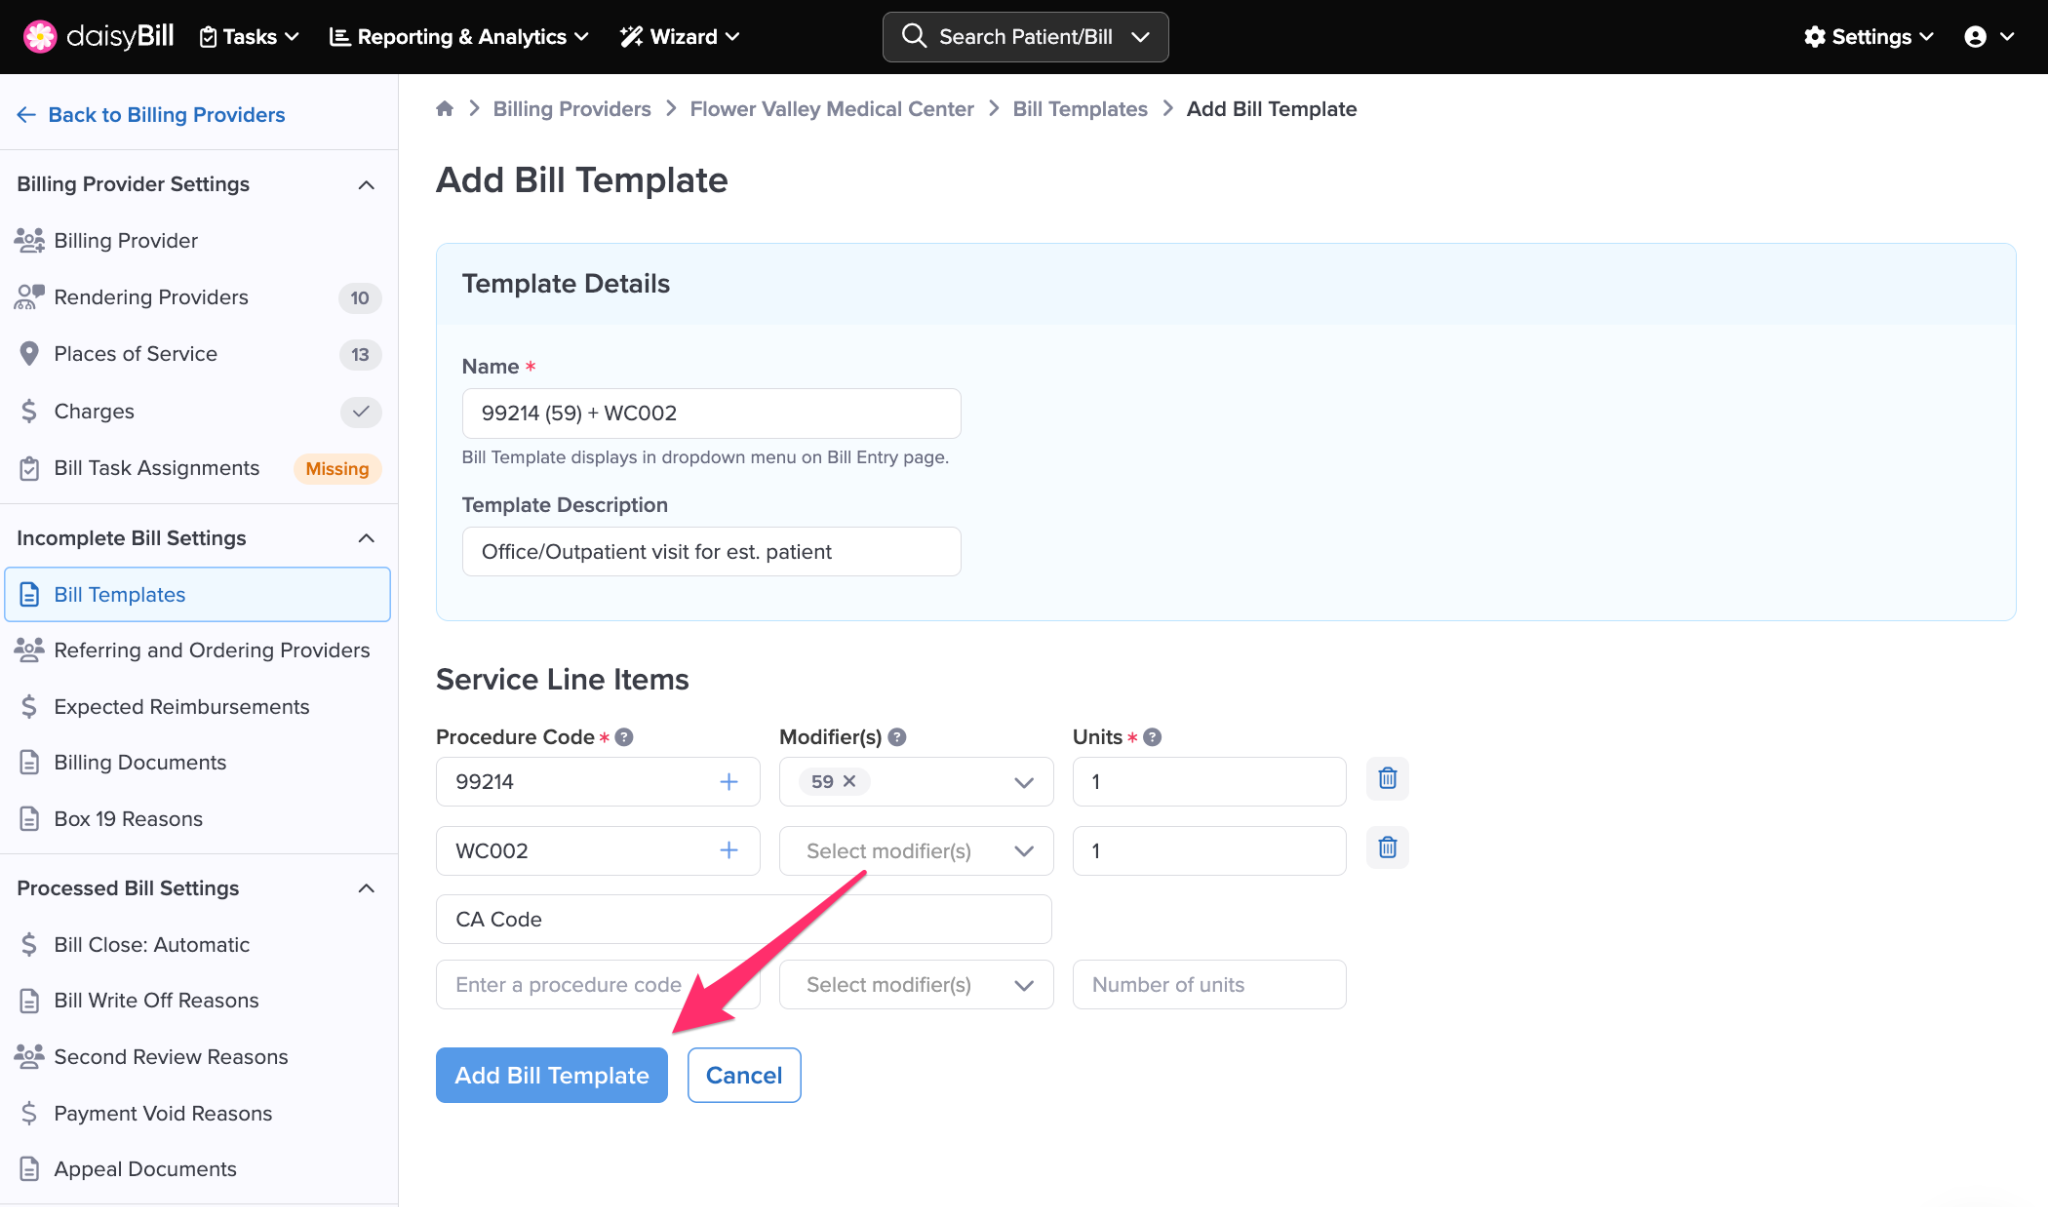Click plus icon in 99214 procedure code field
The height and width of the screenshot is (1207, 2048).
coord(729,782)
